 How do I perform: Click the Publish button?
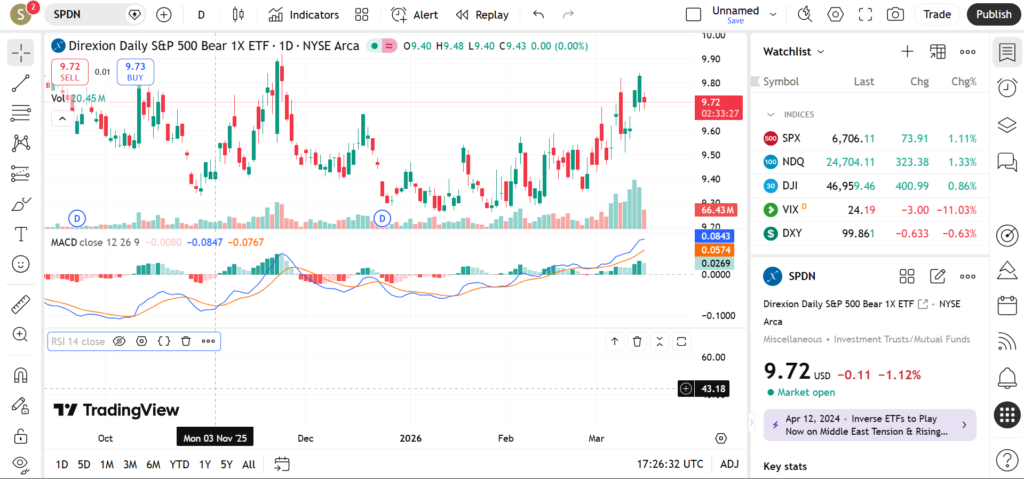[x=993, y=15]
